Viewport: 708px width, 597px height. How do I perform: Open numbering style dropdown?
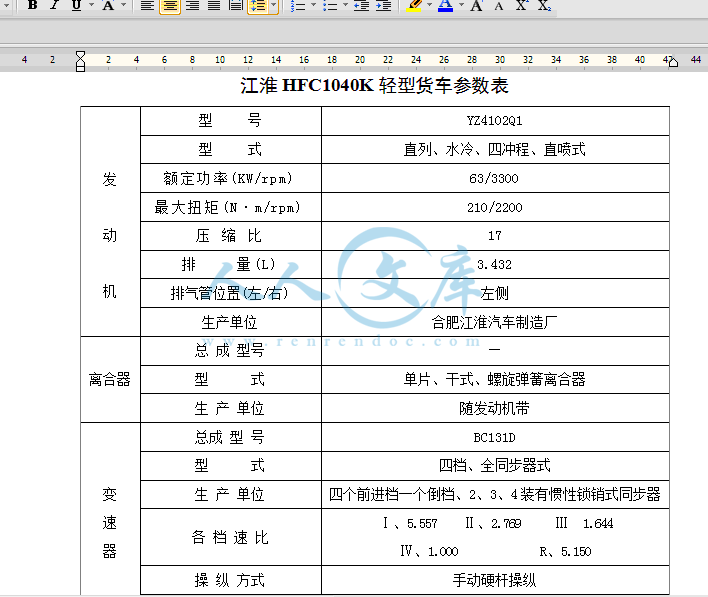coord(314,5)
